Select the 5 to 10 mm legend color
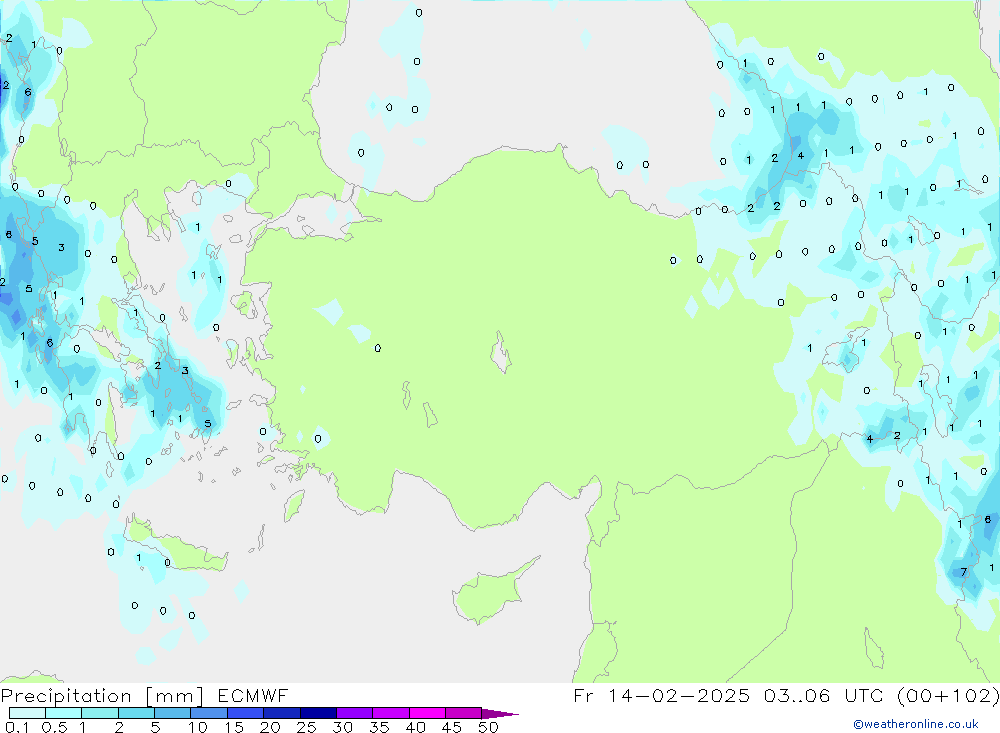 click(172, 713)
